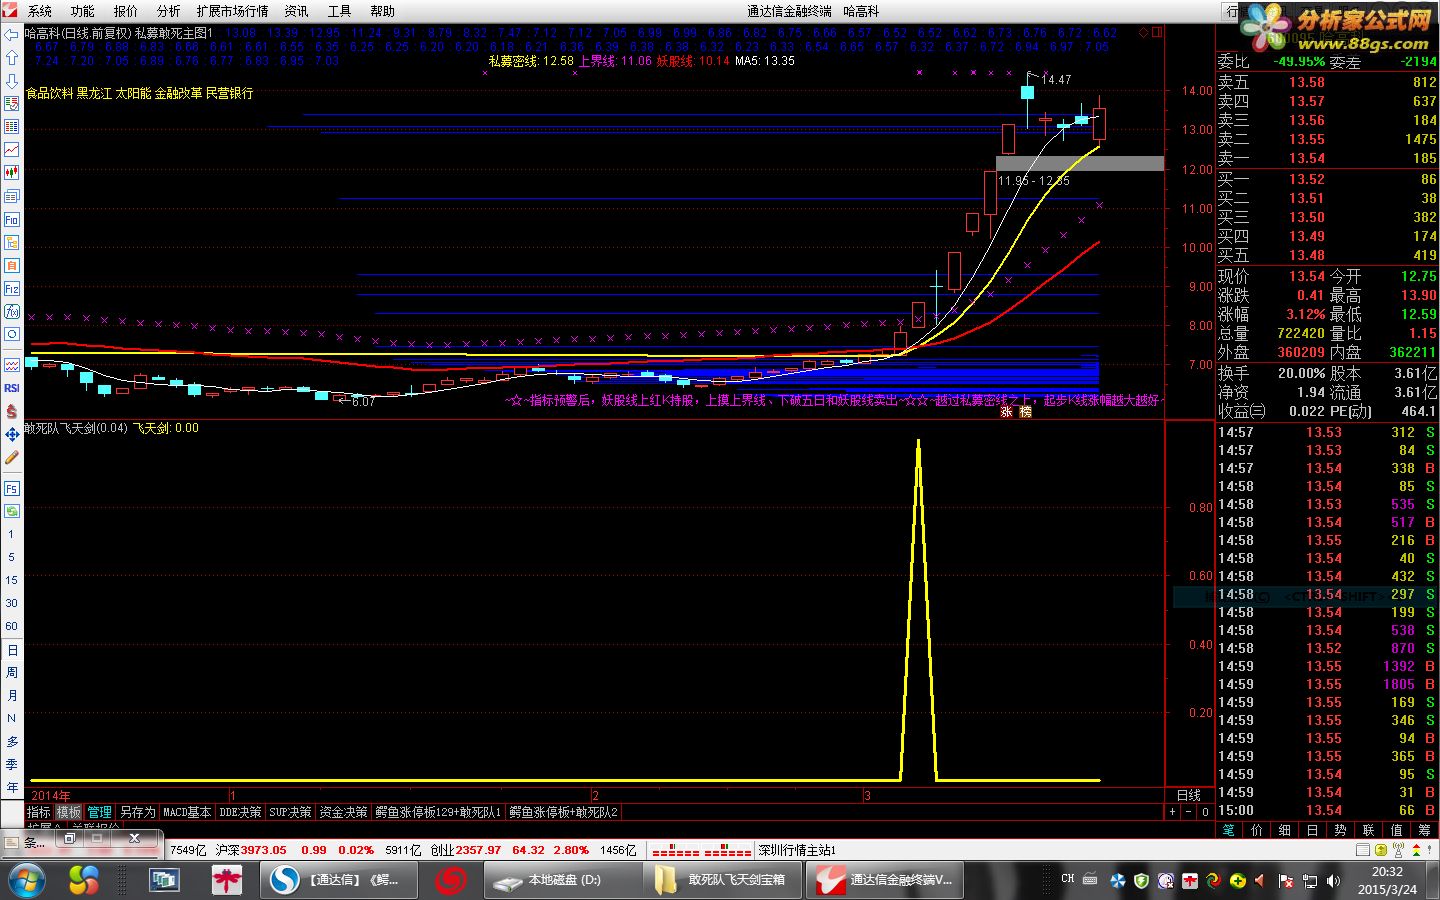Image resolution: width=1440 pixels, height=900 pixels.
Task: Open the 分析 menu
Action: pyautogui.click(x=169, y=11)
